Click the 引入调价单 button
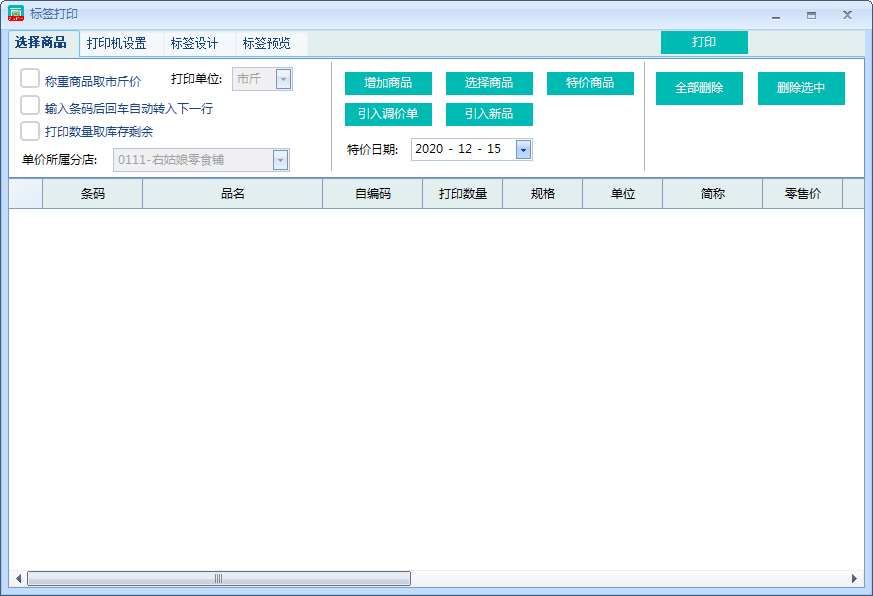The height and width of the screenshot is (596, 873). click(388, 114)
